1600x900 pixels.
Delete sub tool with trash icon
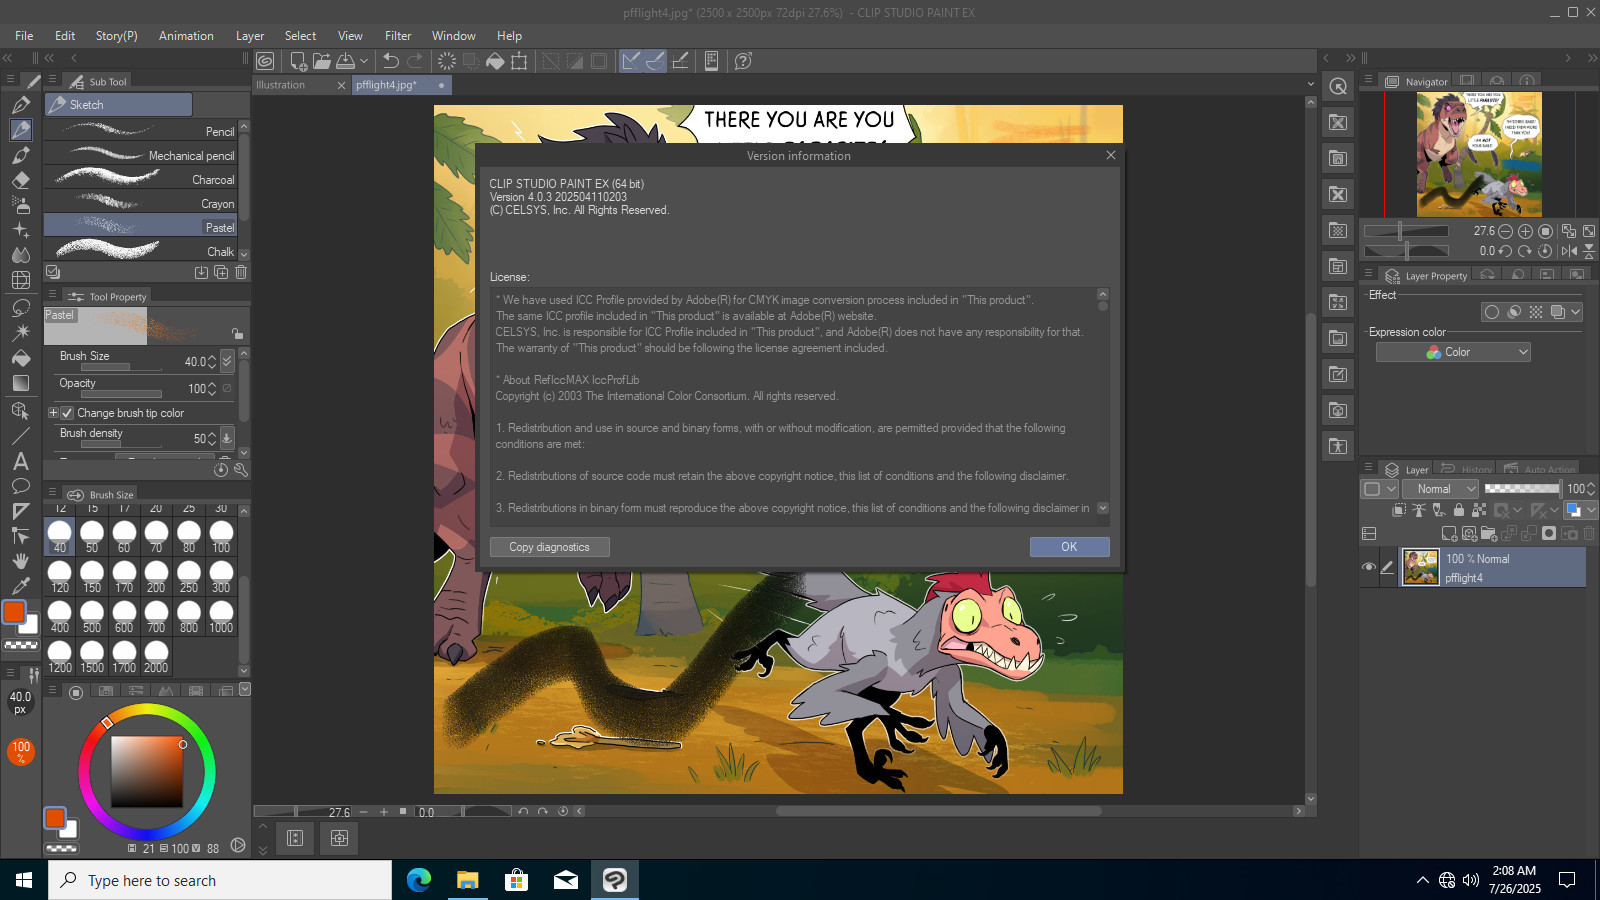241,272
